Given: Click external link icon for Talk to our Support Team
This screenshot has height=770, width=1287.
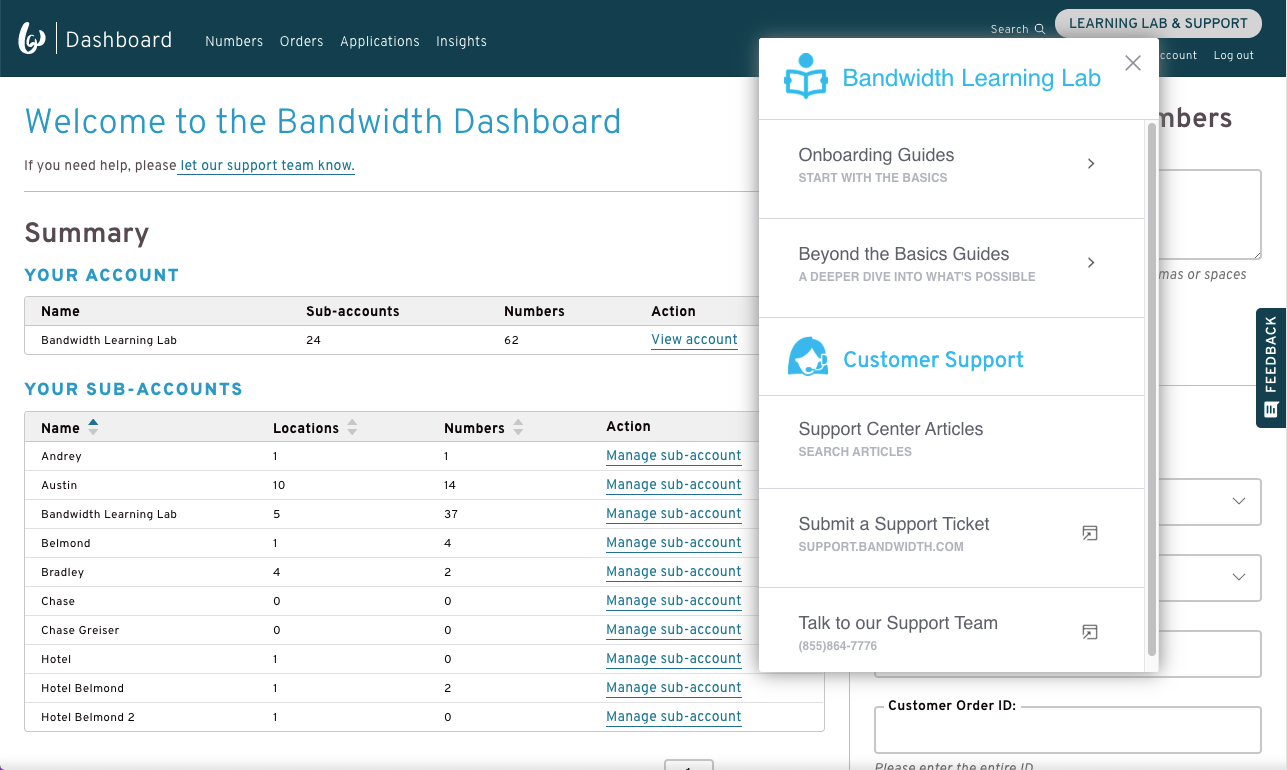Looking at the screenshot, I should pyautogui.click(x=1090, y=632).
